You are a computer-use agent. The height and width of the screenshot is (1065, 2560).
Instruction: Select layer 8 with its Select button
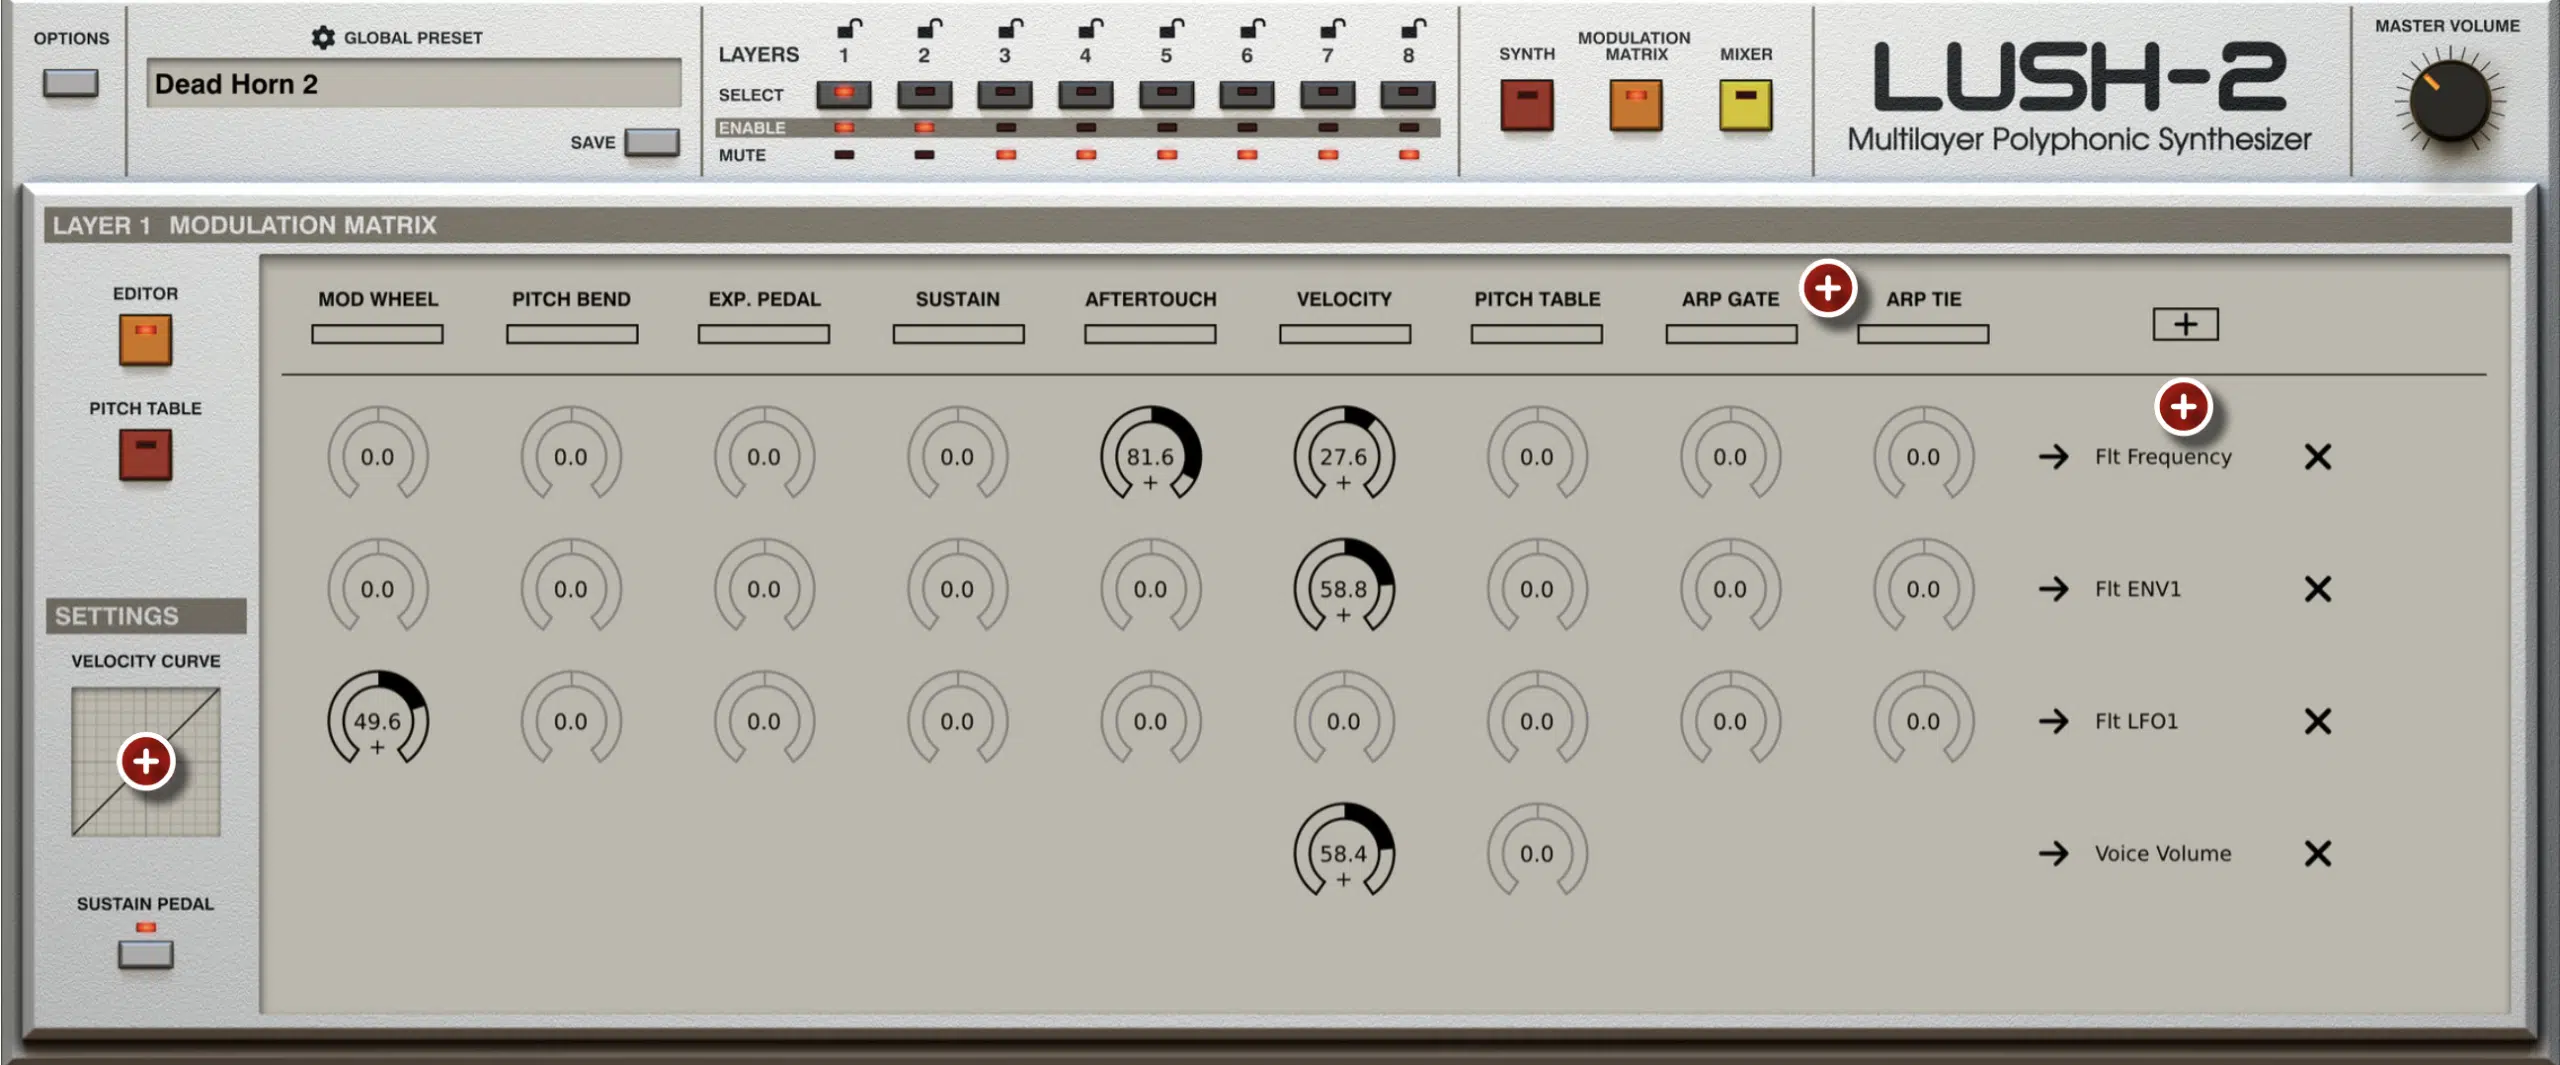[1408, 94]
